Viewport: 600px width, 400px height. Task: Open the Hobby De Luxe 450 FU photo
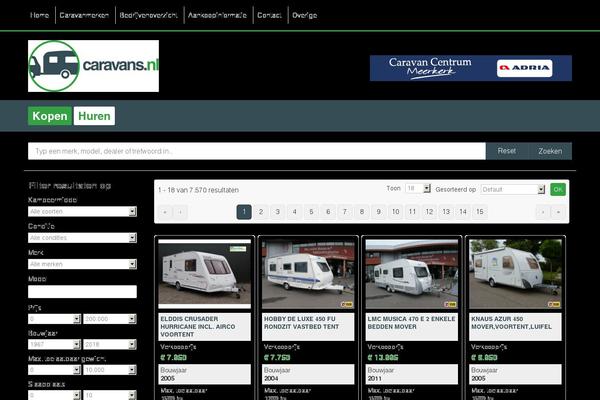[x=308, y=274]
